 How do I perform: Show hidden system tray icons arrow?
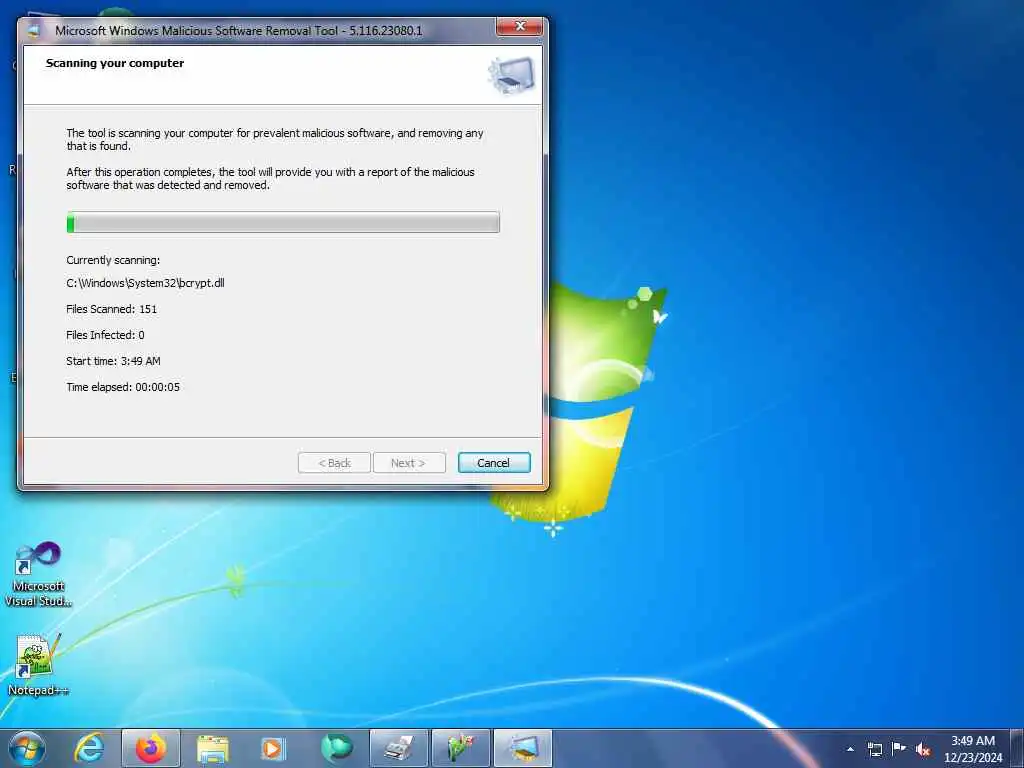(x=850, y=749)
